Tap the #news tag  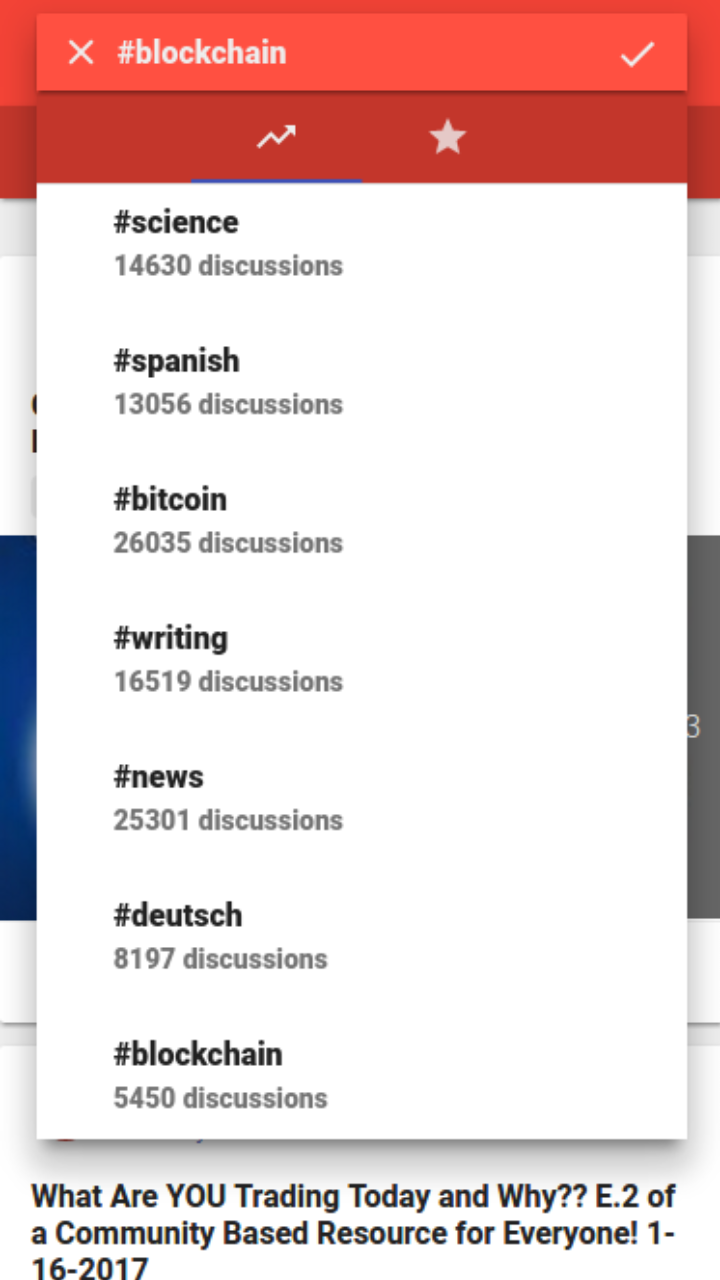[158, 777]
